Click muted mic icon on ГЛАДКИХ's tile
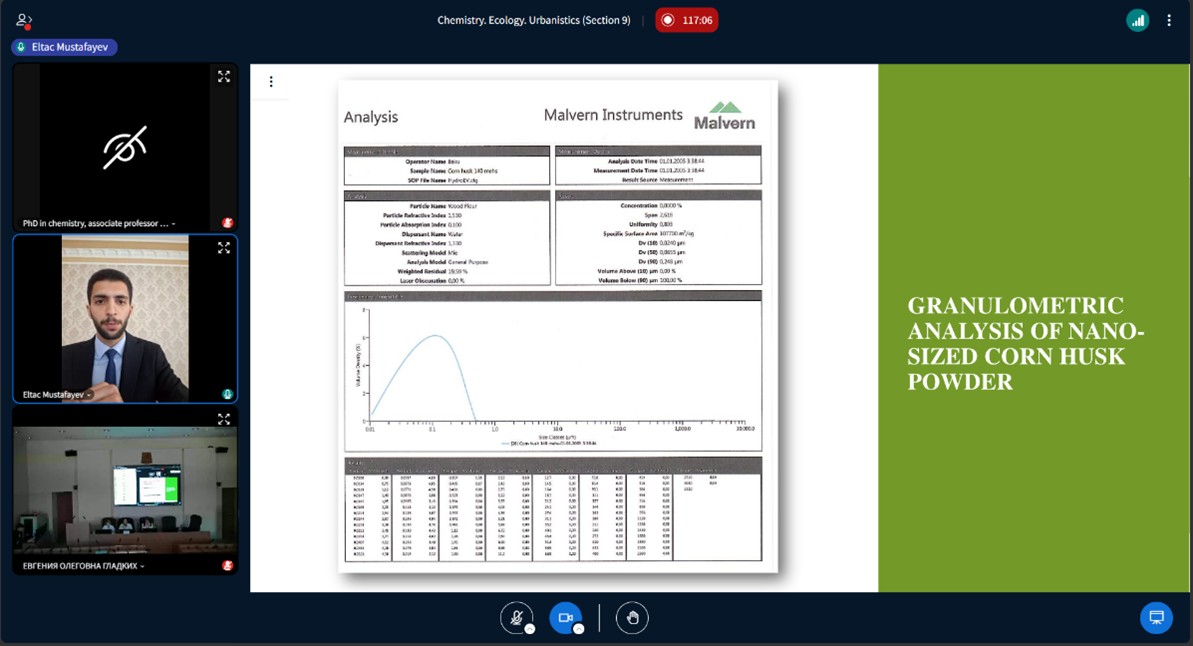This screenshot has height=646, width=1193. point(228,566)
